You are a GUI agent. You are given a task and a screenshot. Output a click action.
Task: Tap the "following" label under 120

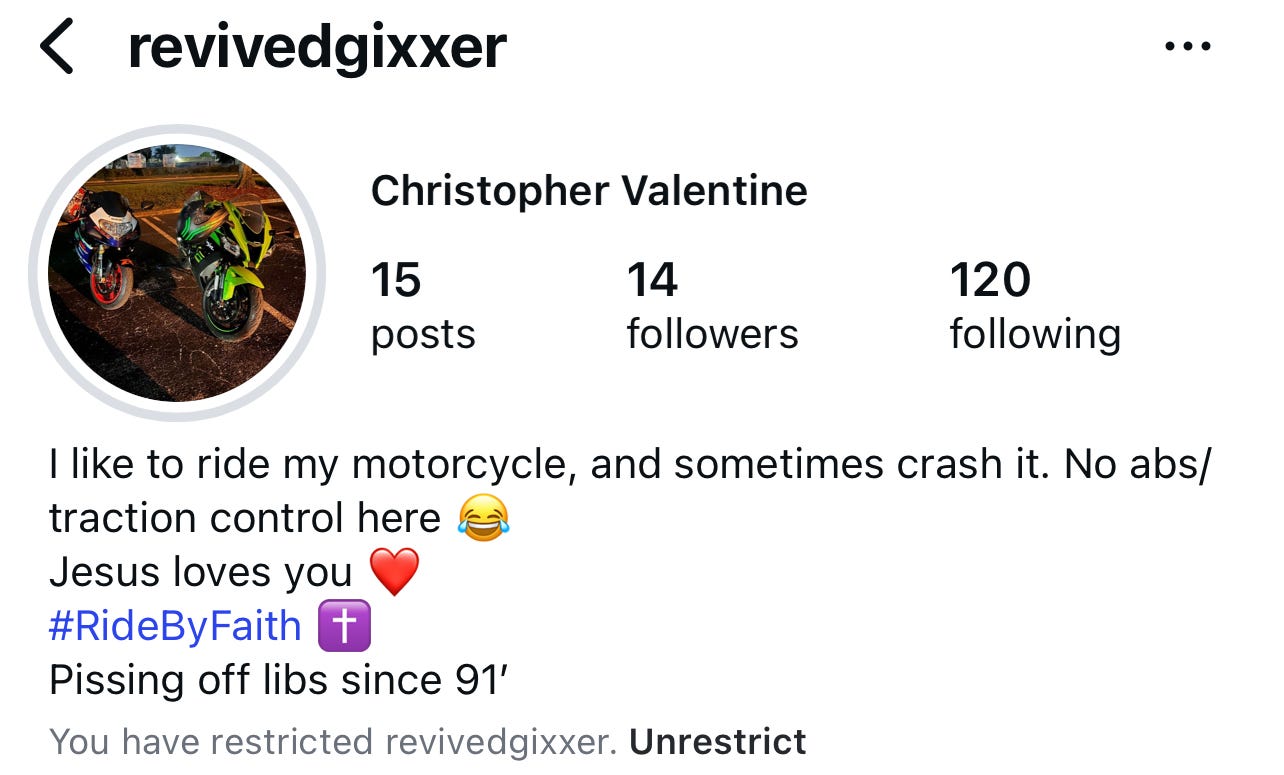click(1035, 334)
